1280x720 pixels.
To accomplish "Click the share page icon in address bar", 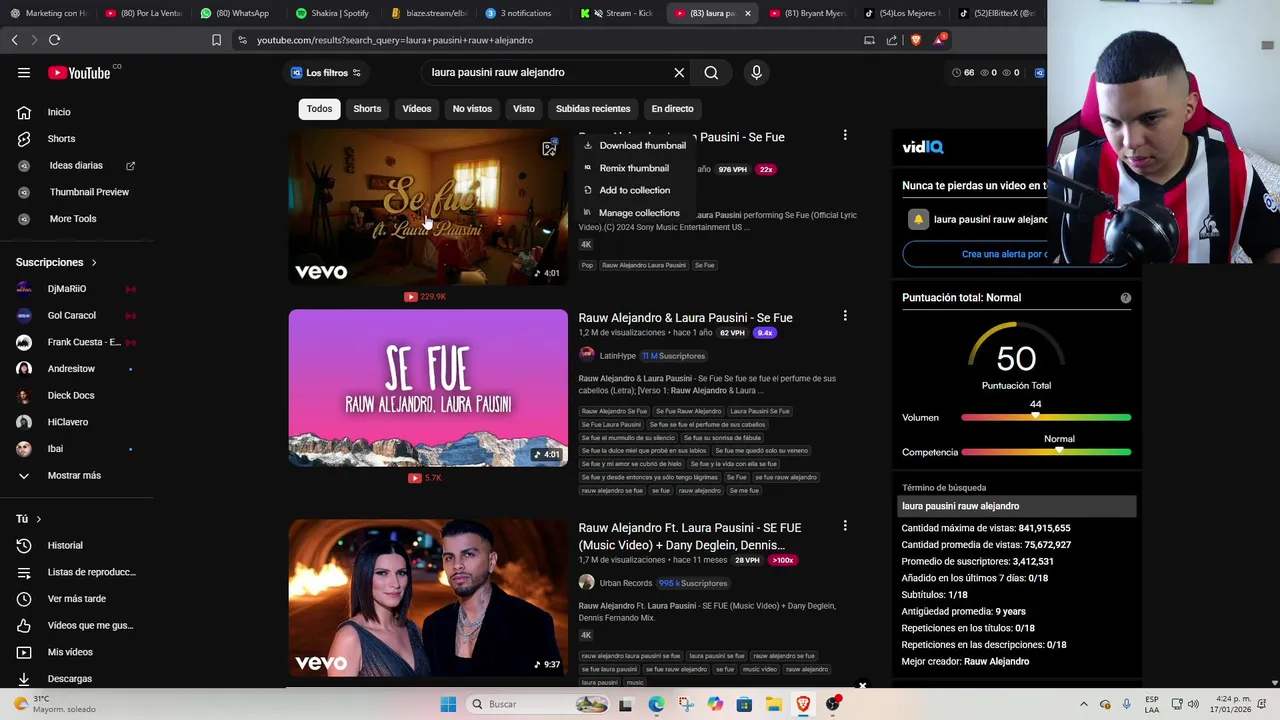I will point(892,40).
